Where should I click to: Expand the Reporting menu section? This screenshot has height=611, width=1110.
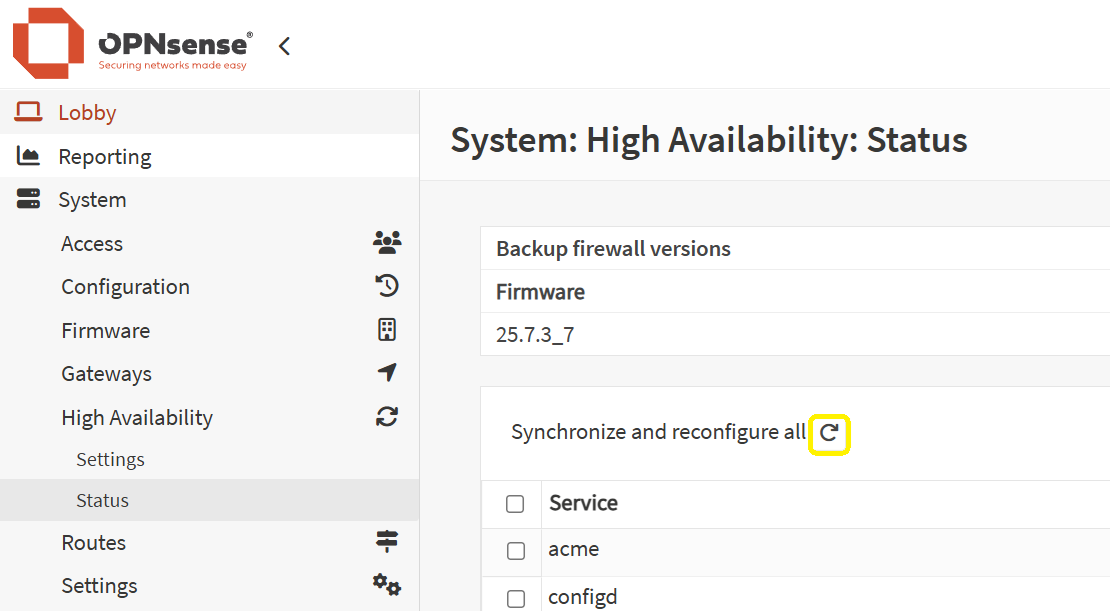(105, 156)
